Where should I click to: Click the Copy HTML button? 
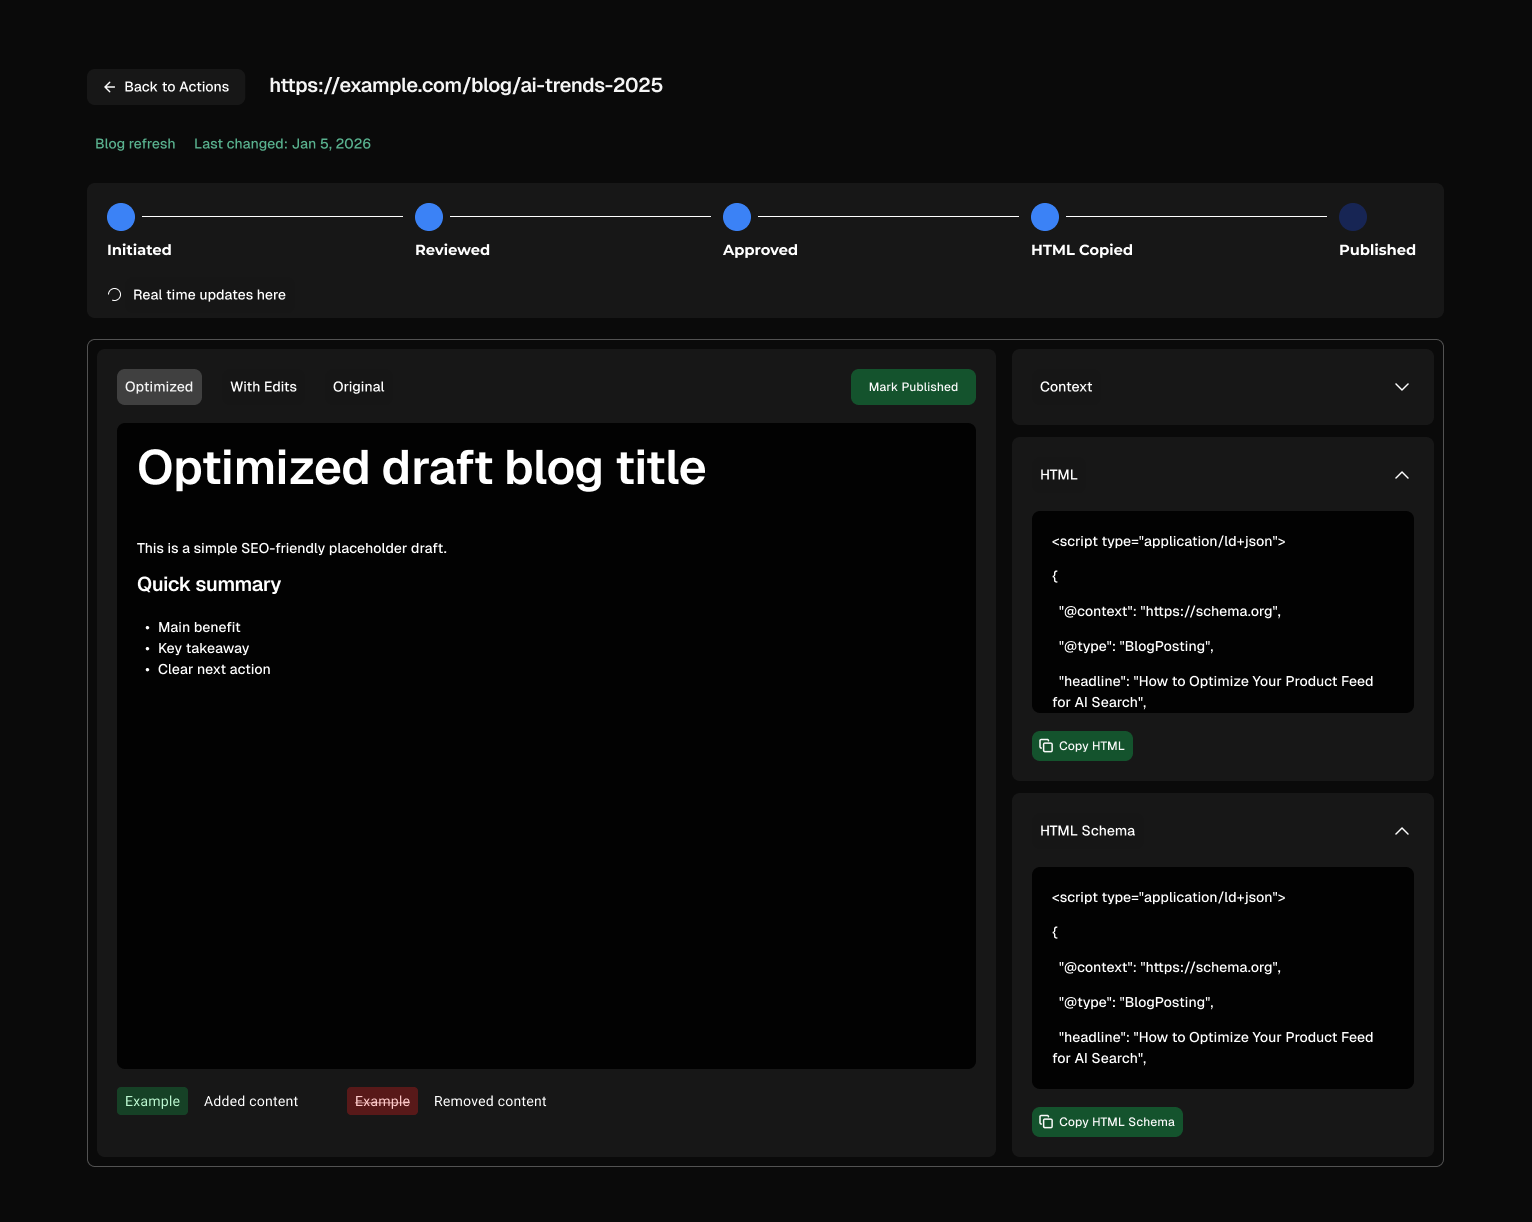1082,745
